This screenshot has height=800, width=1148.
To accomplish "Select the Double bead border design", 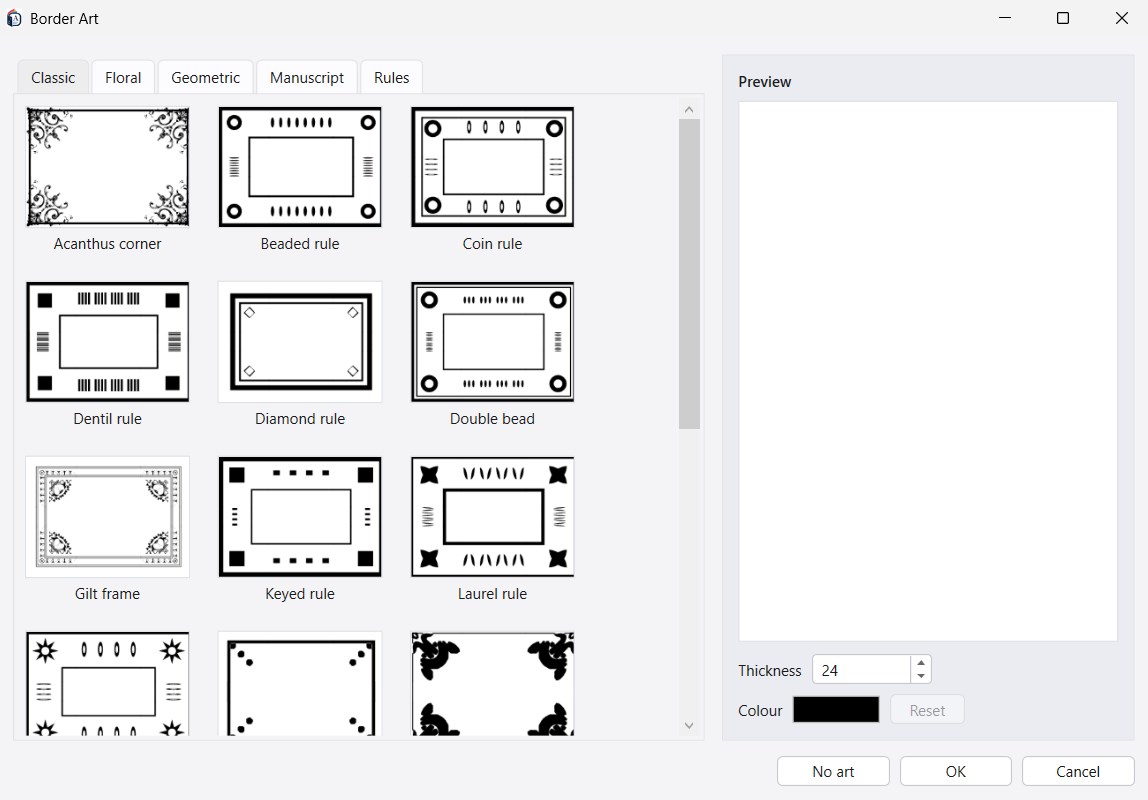I will tap(493, 342).
